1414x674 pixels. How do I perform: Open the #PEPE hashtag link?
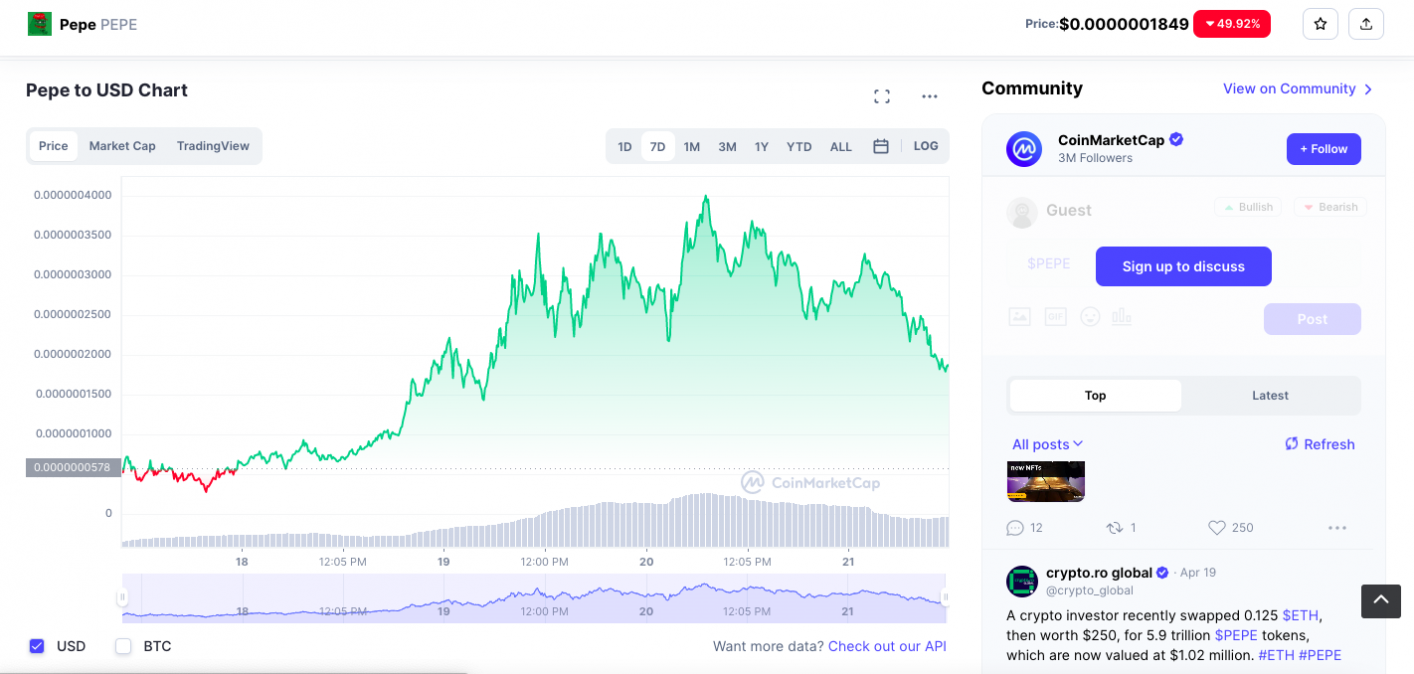[x=1322, y=655]
